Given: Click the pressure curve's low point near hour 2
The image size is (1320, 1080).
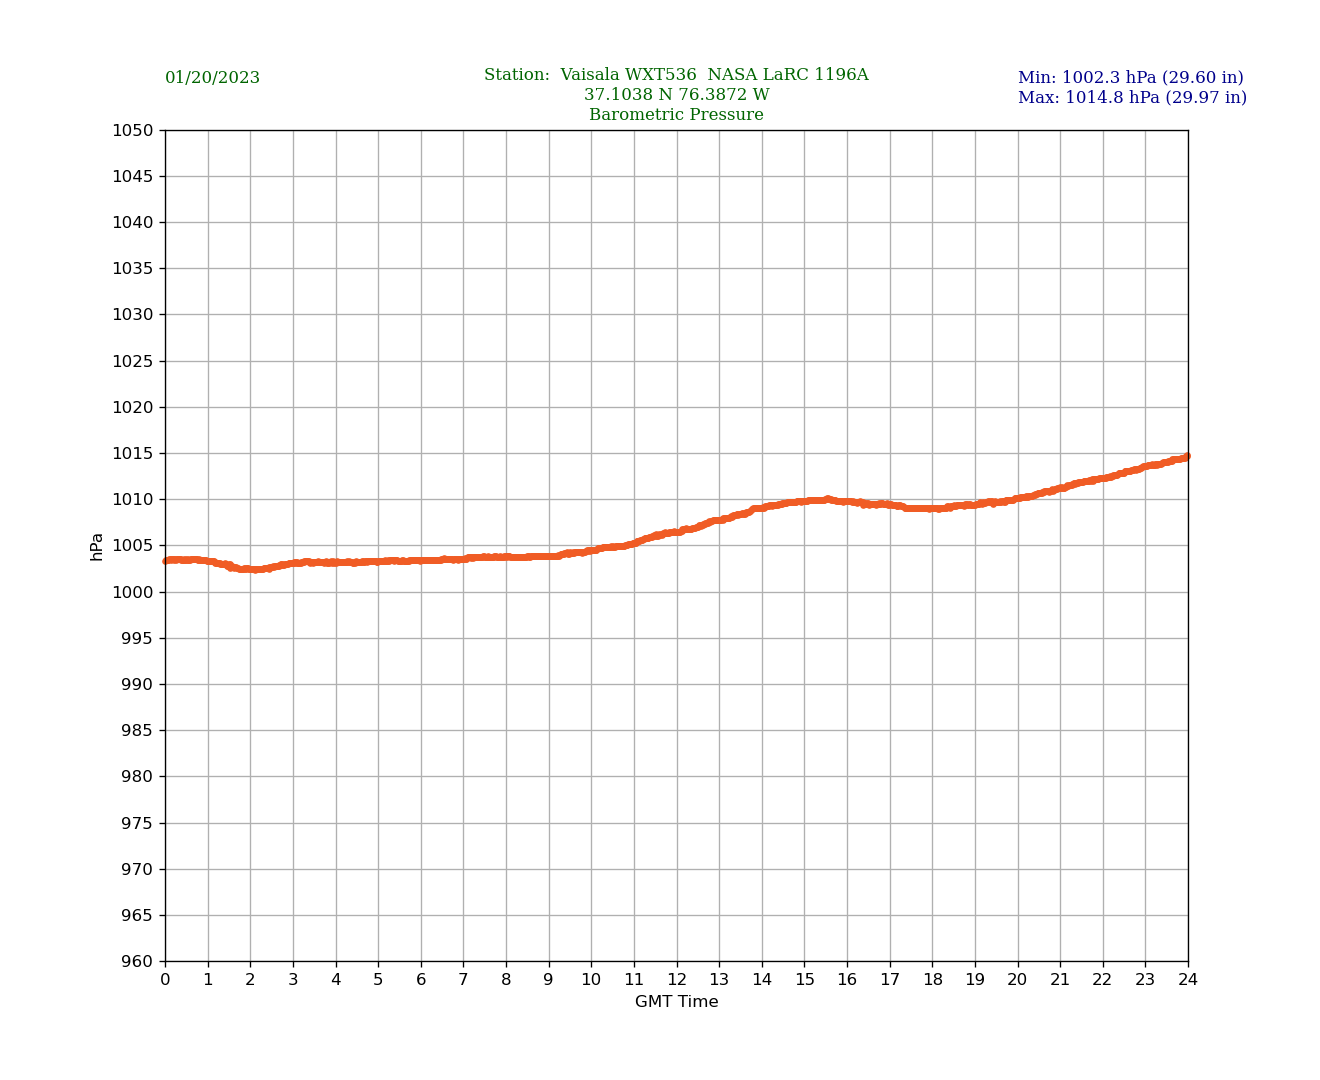Looking at the screenshot, I should tap(250, 569).
